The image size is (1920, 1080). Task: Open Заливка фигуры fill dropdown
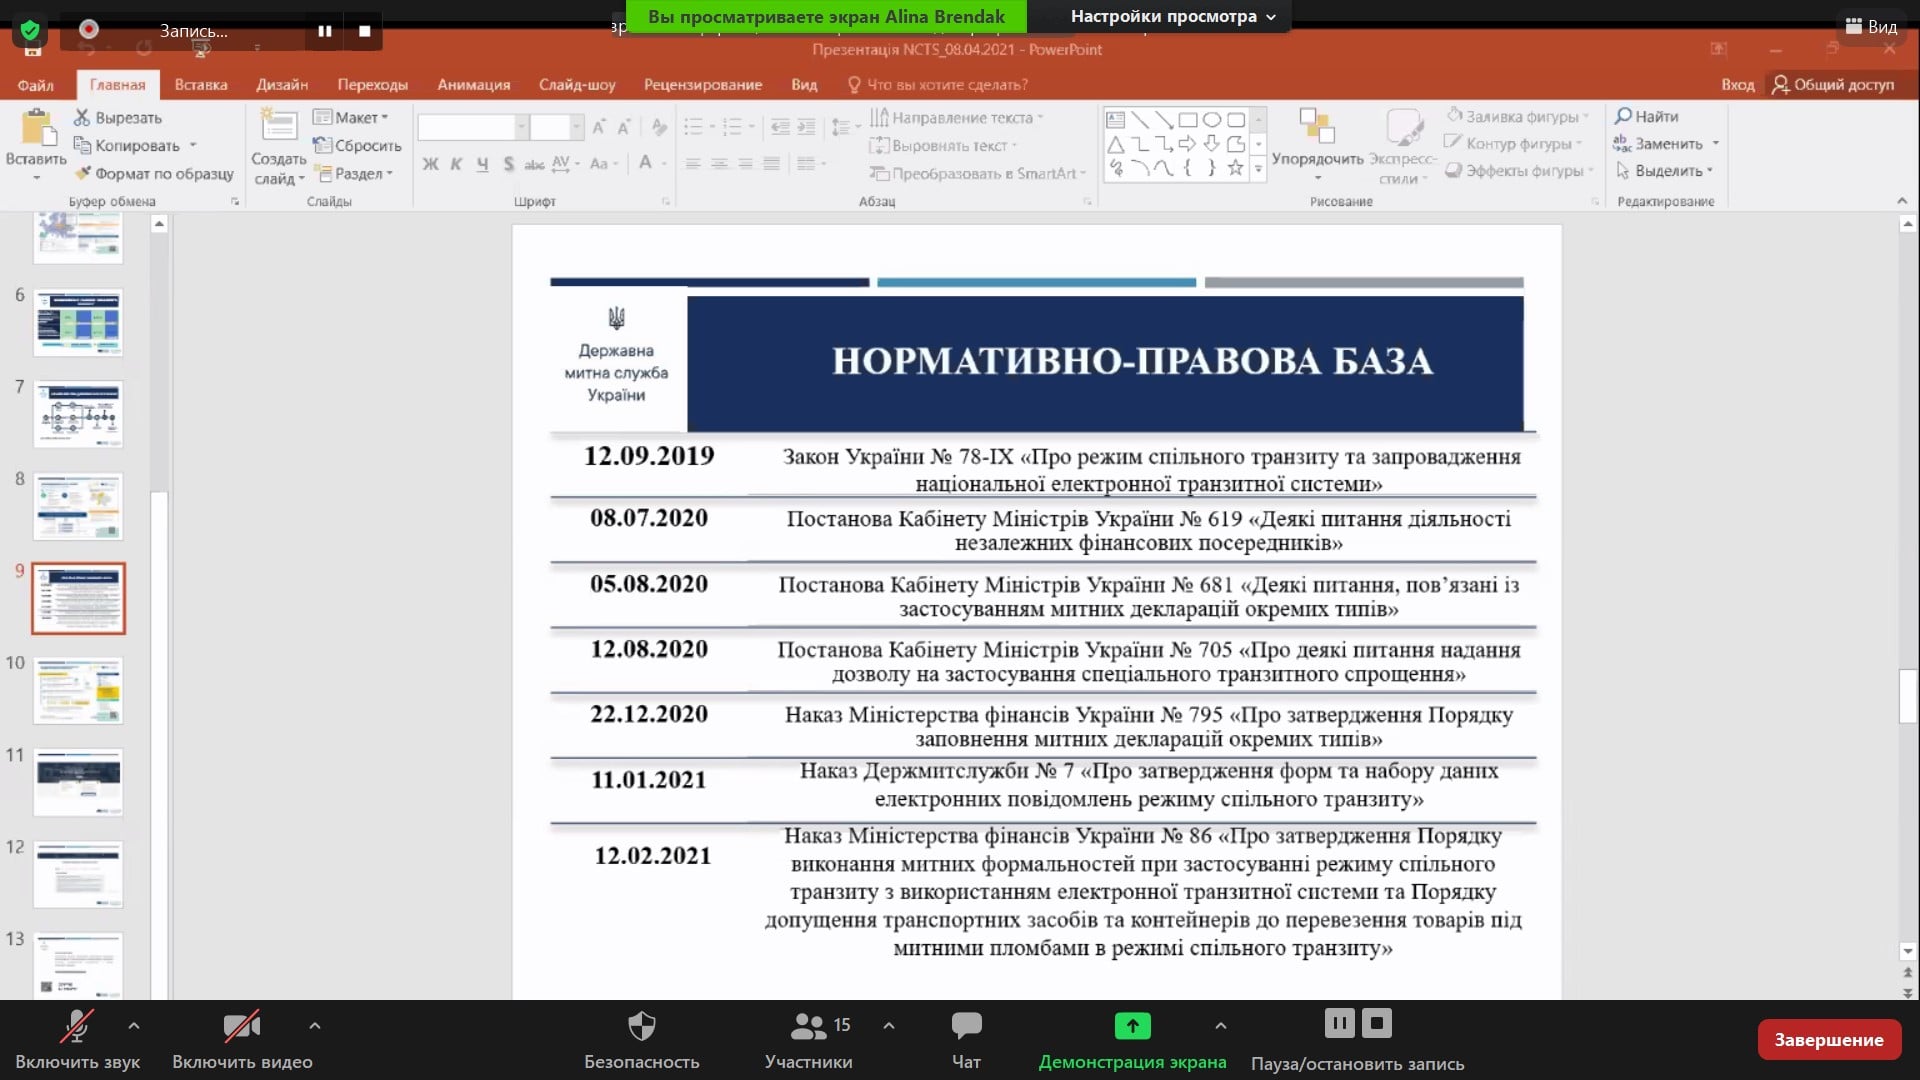coord(1518,116)
